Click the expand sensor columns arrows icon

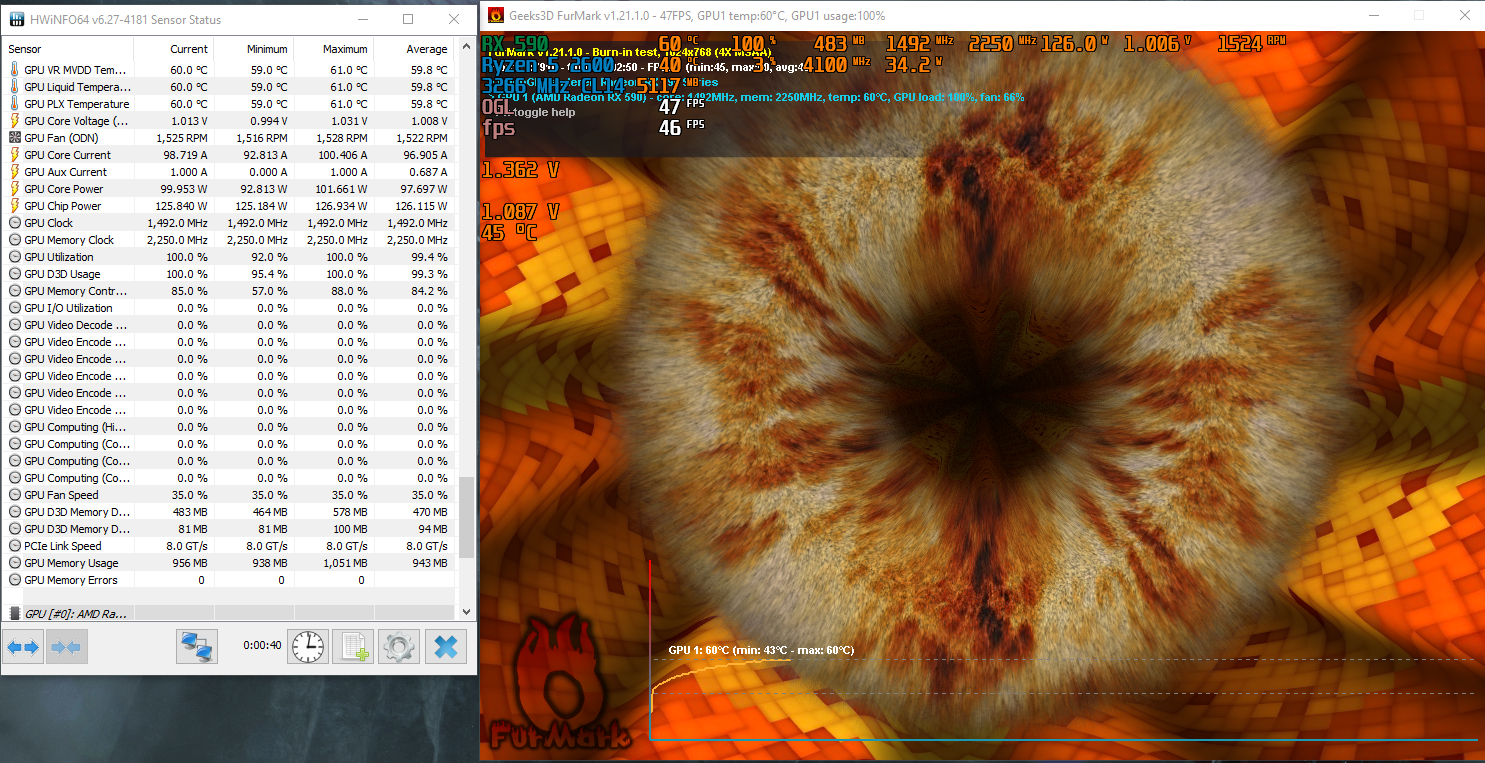coord(23,647)
